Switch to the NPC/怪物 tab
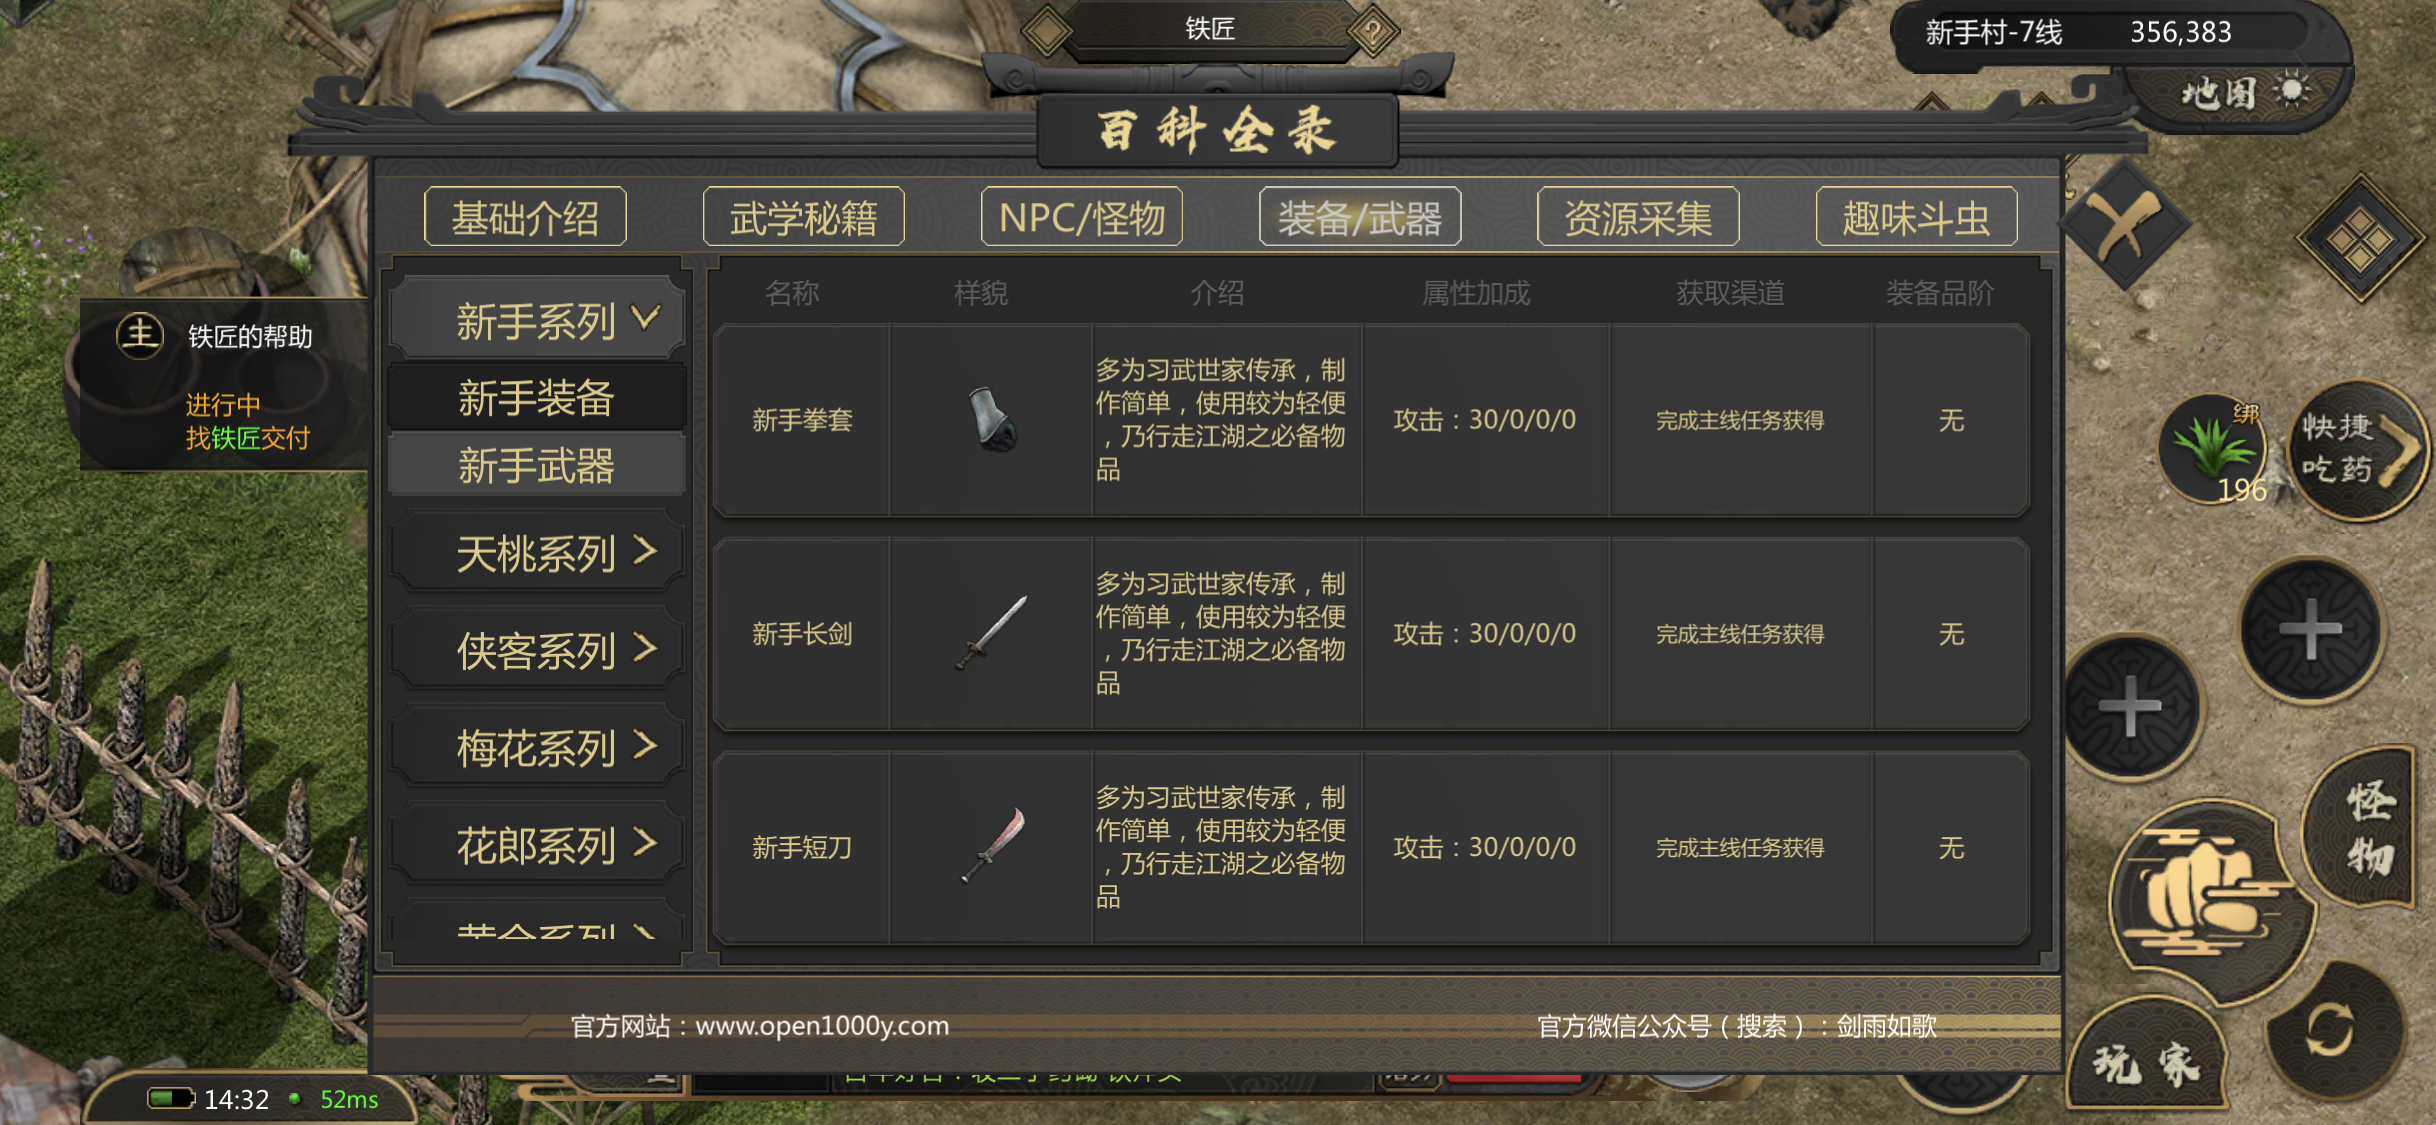The height and width of the screenshot is (1125, 2436). [x=1081, y=217]
